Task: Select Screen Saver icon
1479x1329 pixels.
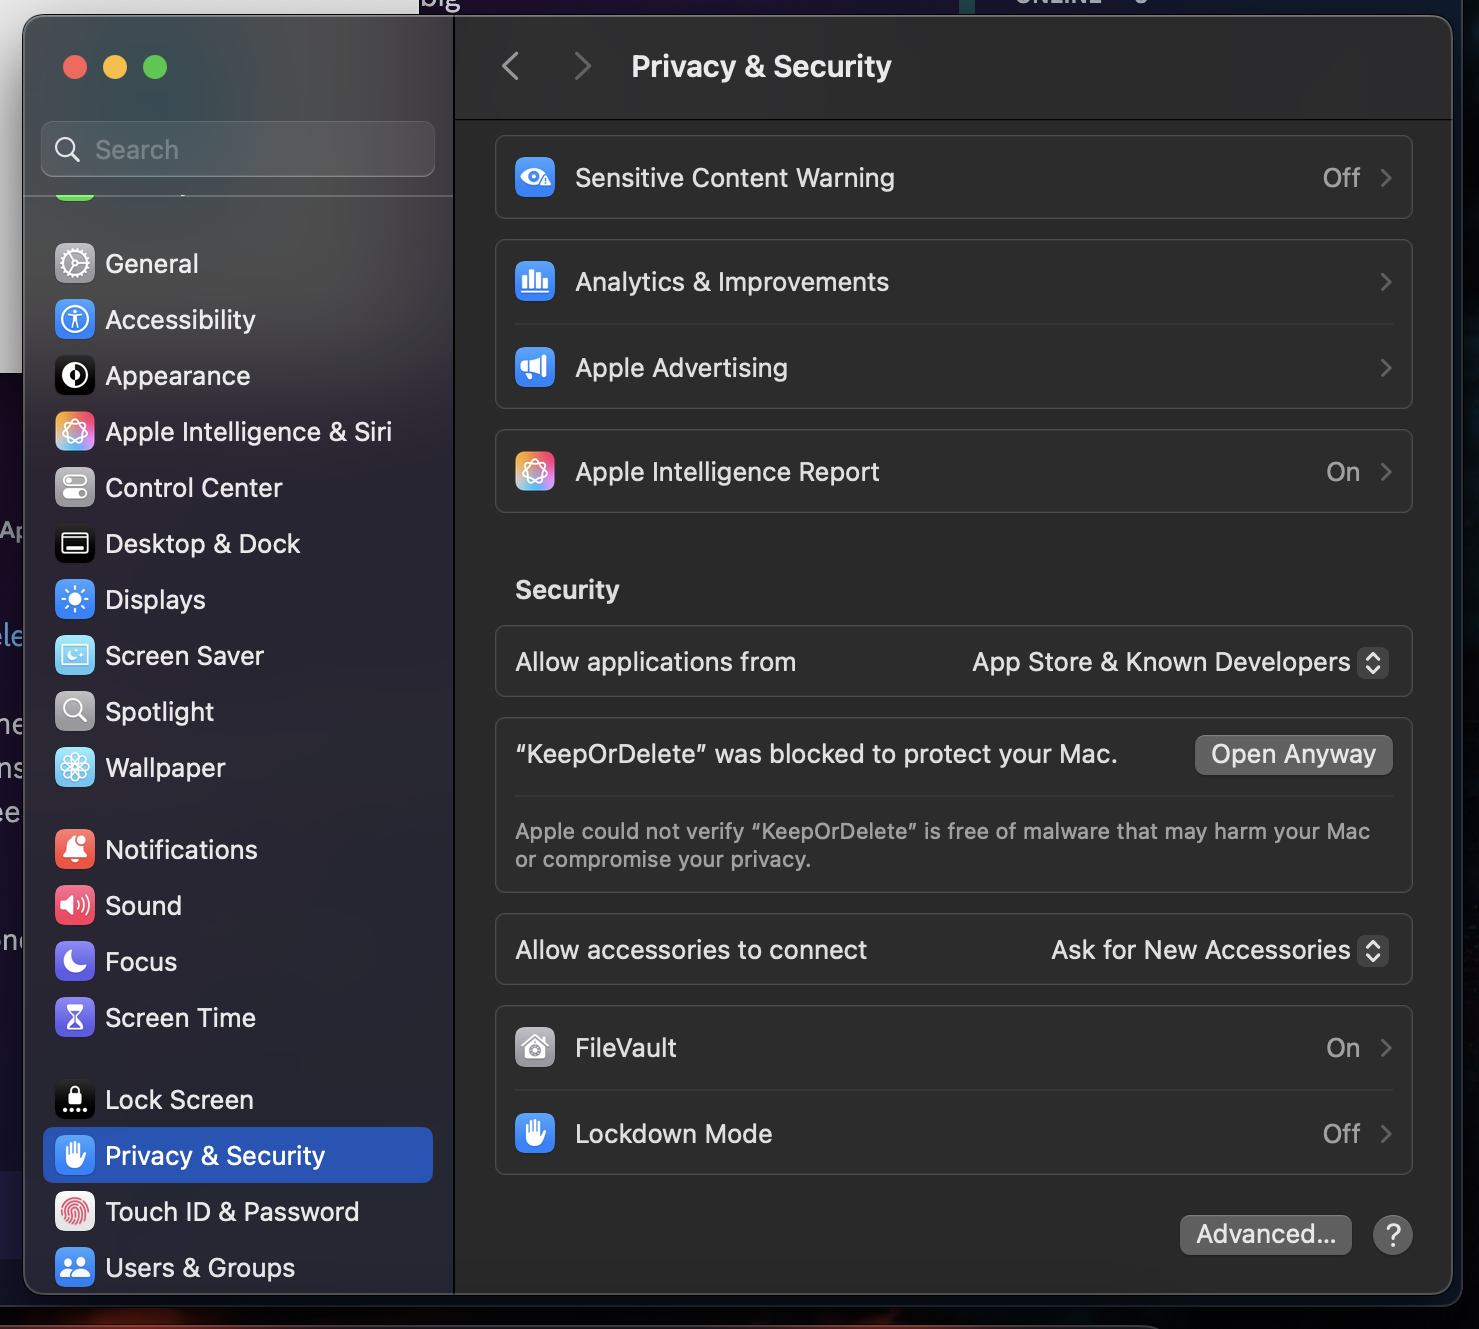Action: click(x=75, y=656)
